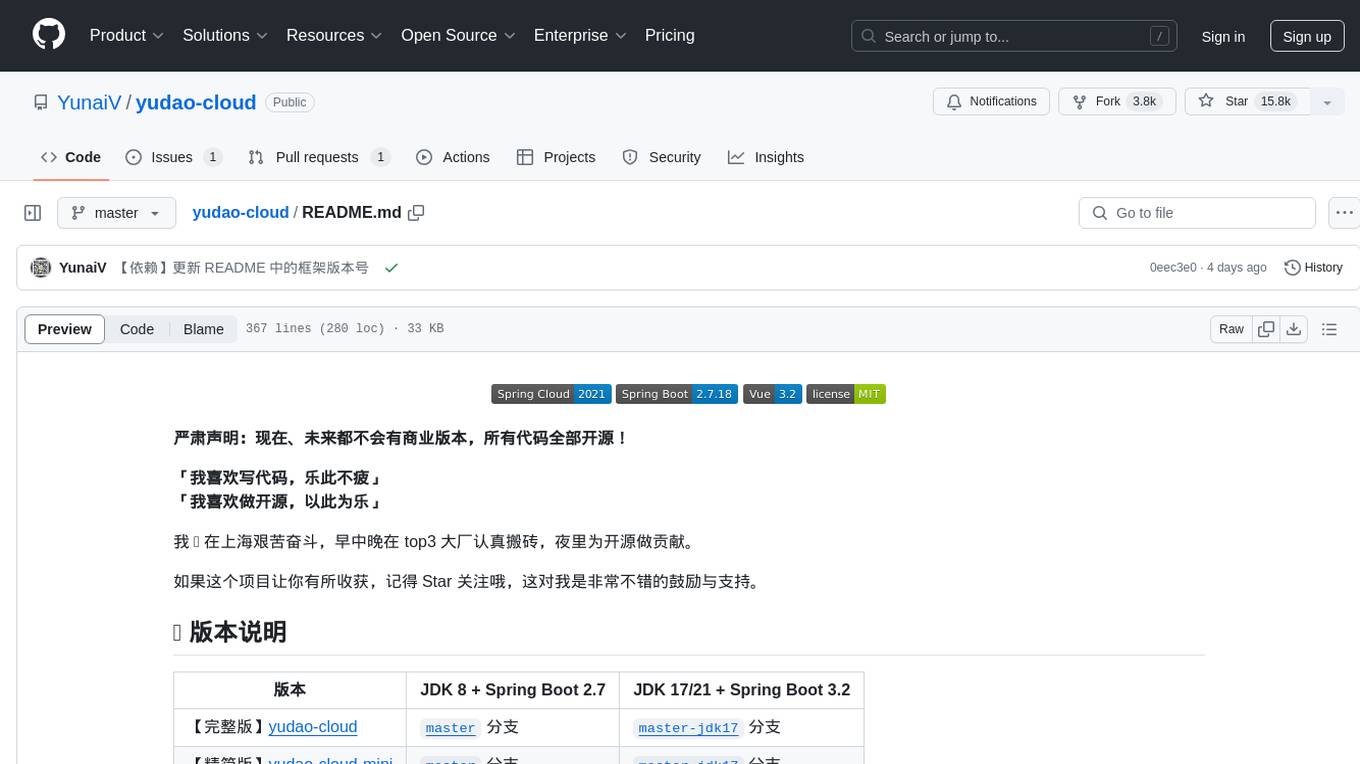Viewport: 1360px width, 764px height.
Task: Focus the Search or jump to field
Action: point(1013,36)
